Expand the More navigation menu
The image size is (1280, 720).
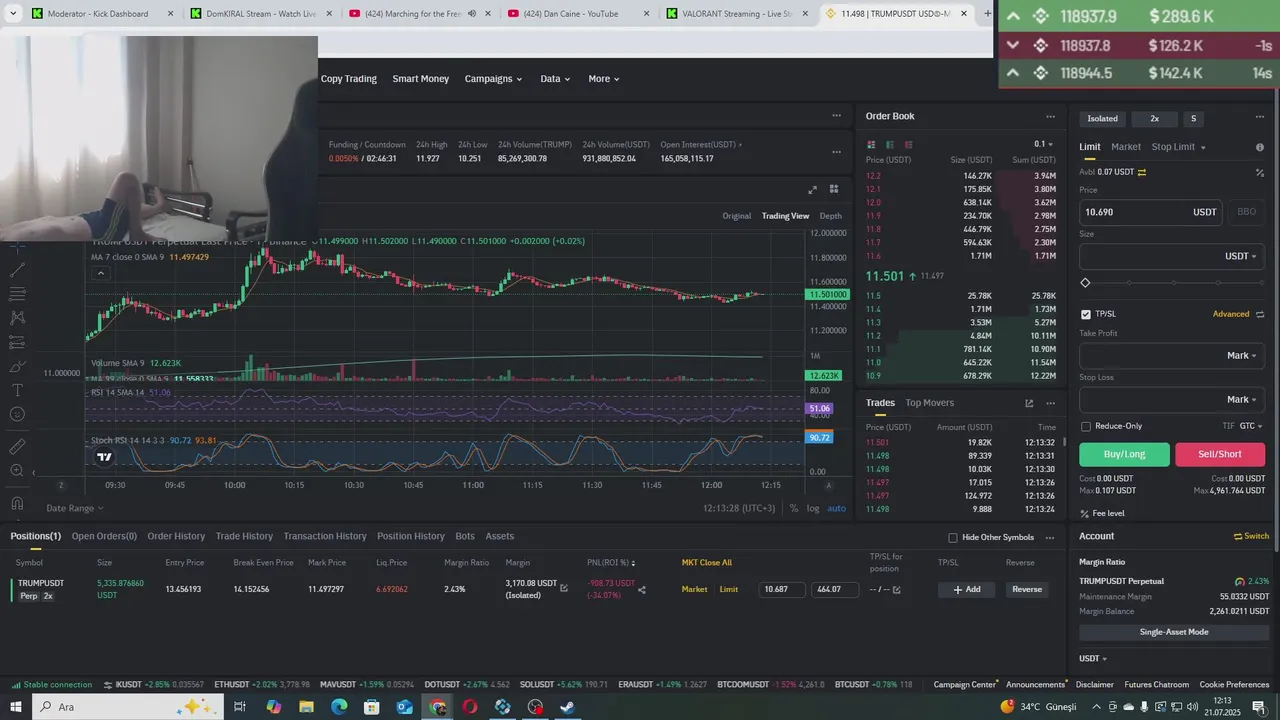[x=604, y=79]
